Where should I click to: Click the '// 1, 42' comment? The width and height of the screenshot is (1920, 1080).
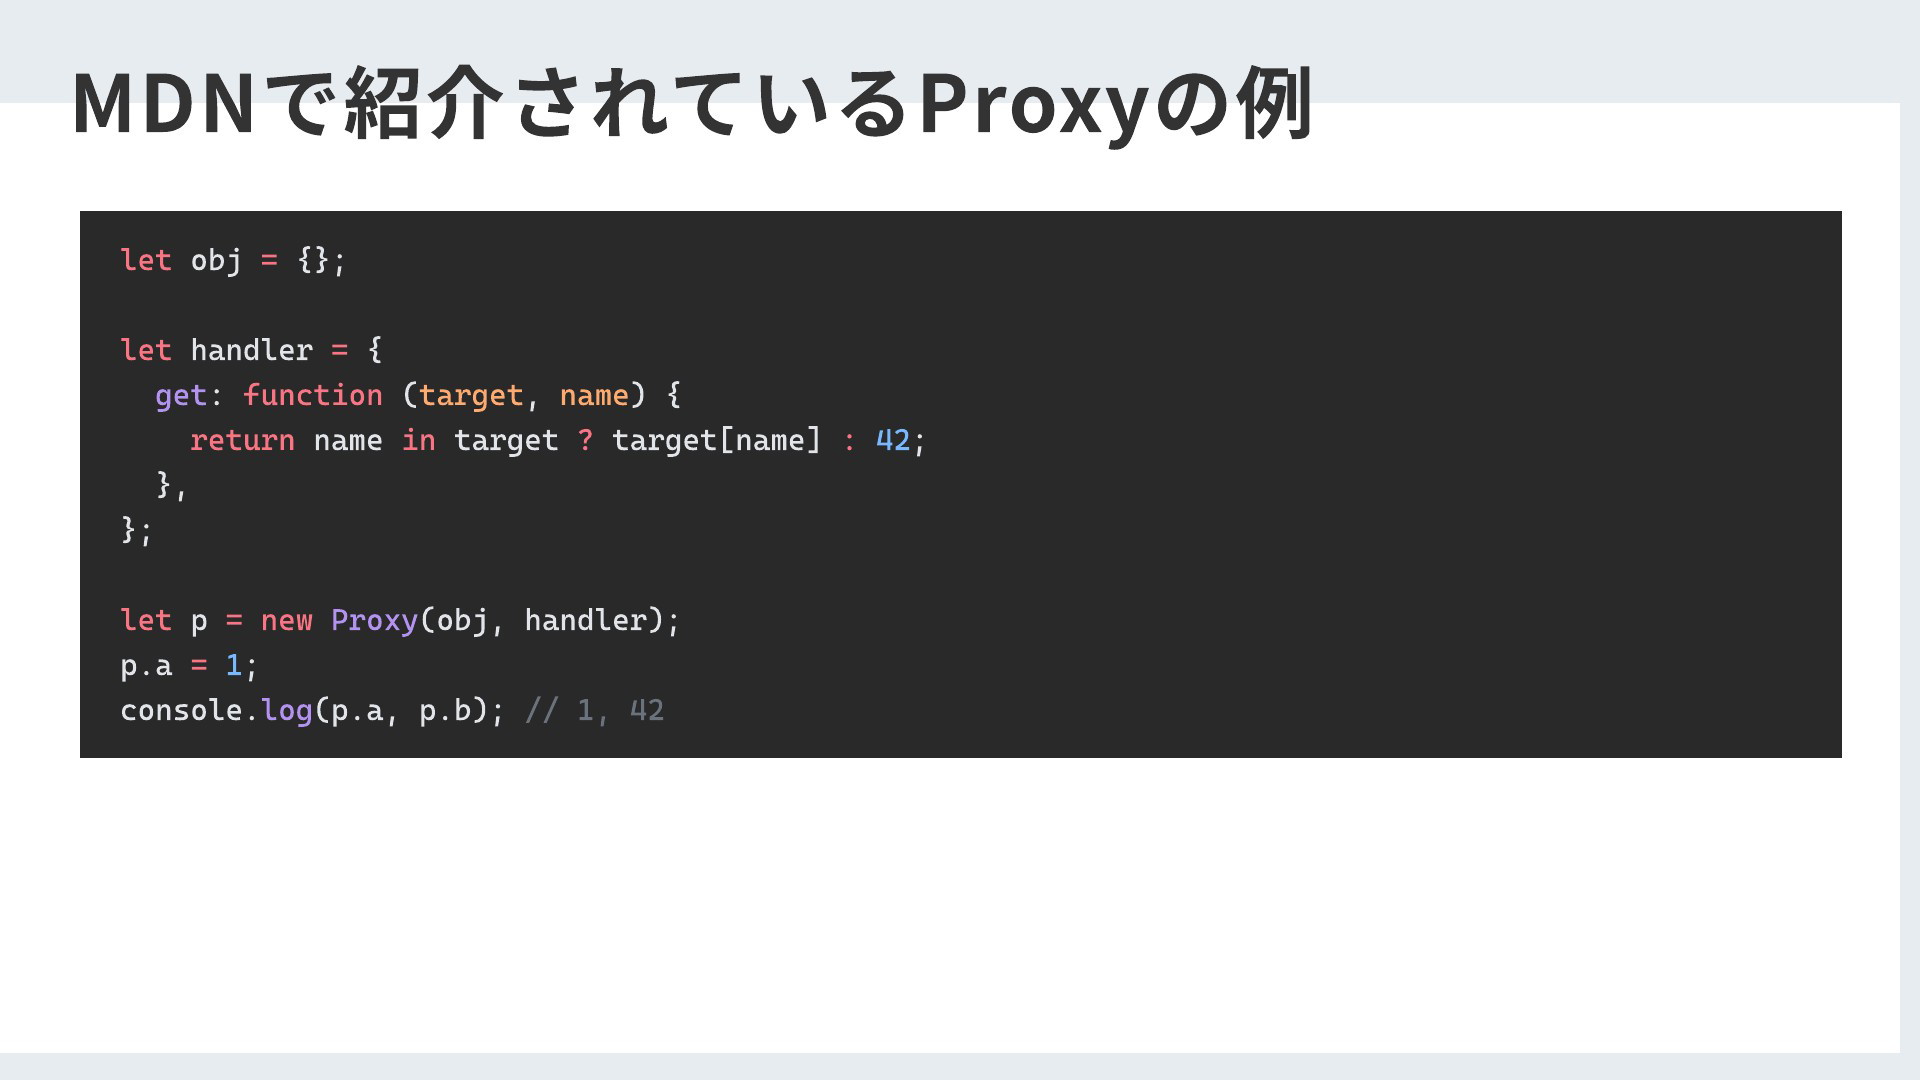(594, 710)
